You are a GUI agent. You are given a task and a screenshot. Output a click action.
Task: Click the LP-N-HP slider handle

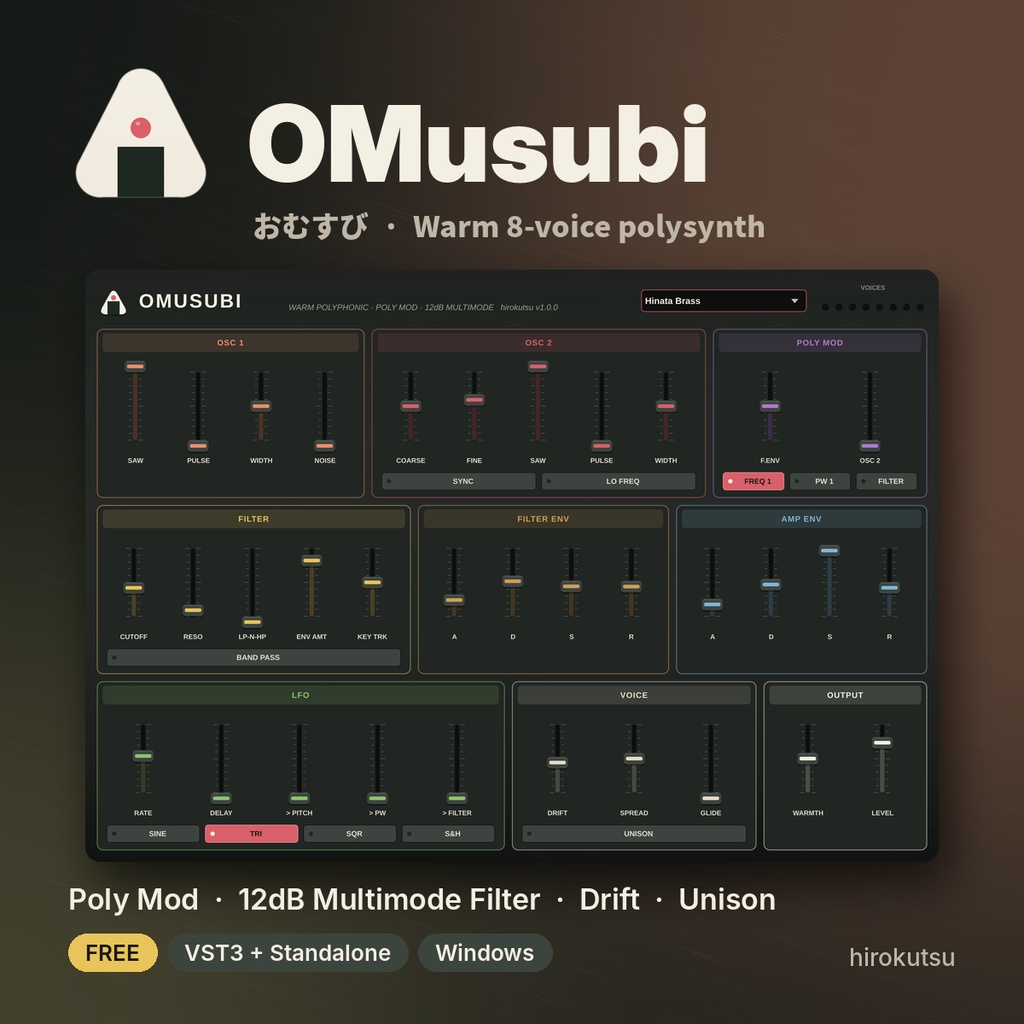[252, 622]
